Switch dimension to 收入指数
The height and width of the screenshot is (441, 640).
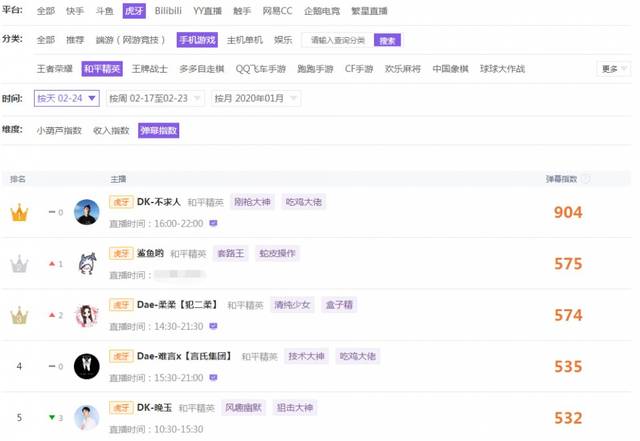(111, 131)
